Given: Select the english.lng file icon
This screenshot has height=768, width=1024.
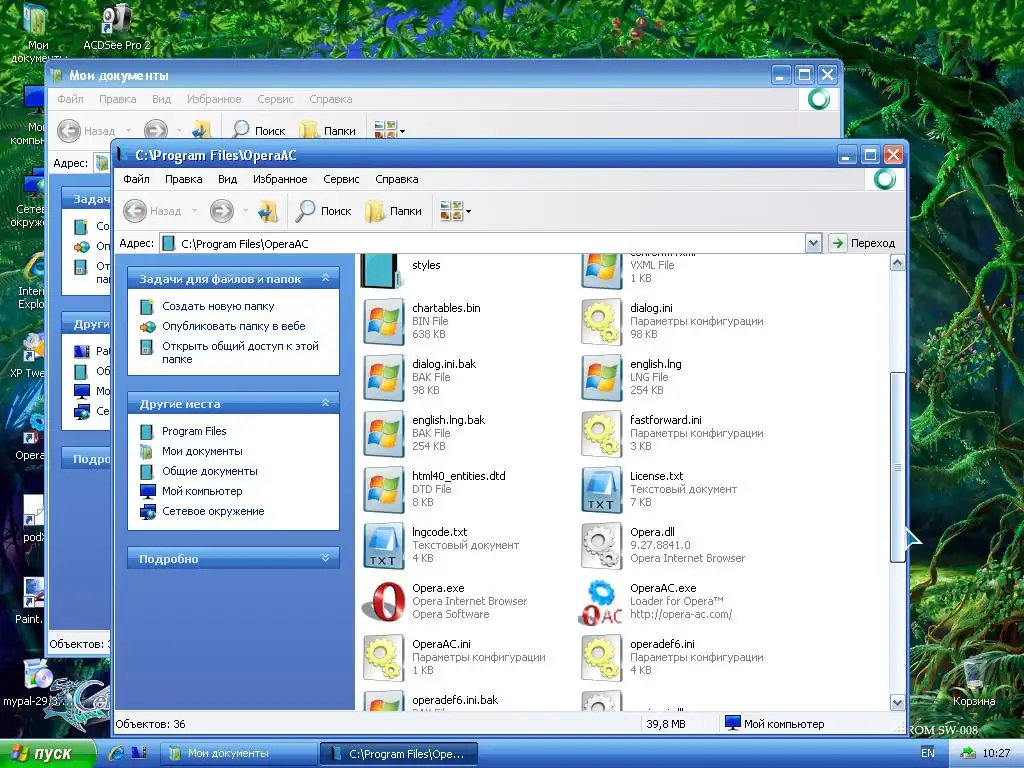Looking at the screenshot, I should point(601,377).
